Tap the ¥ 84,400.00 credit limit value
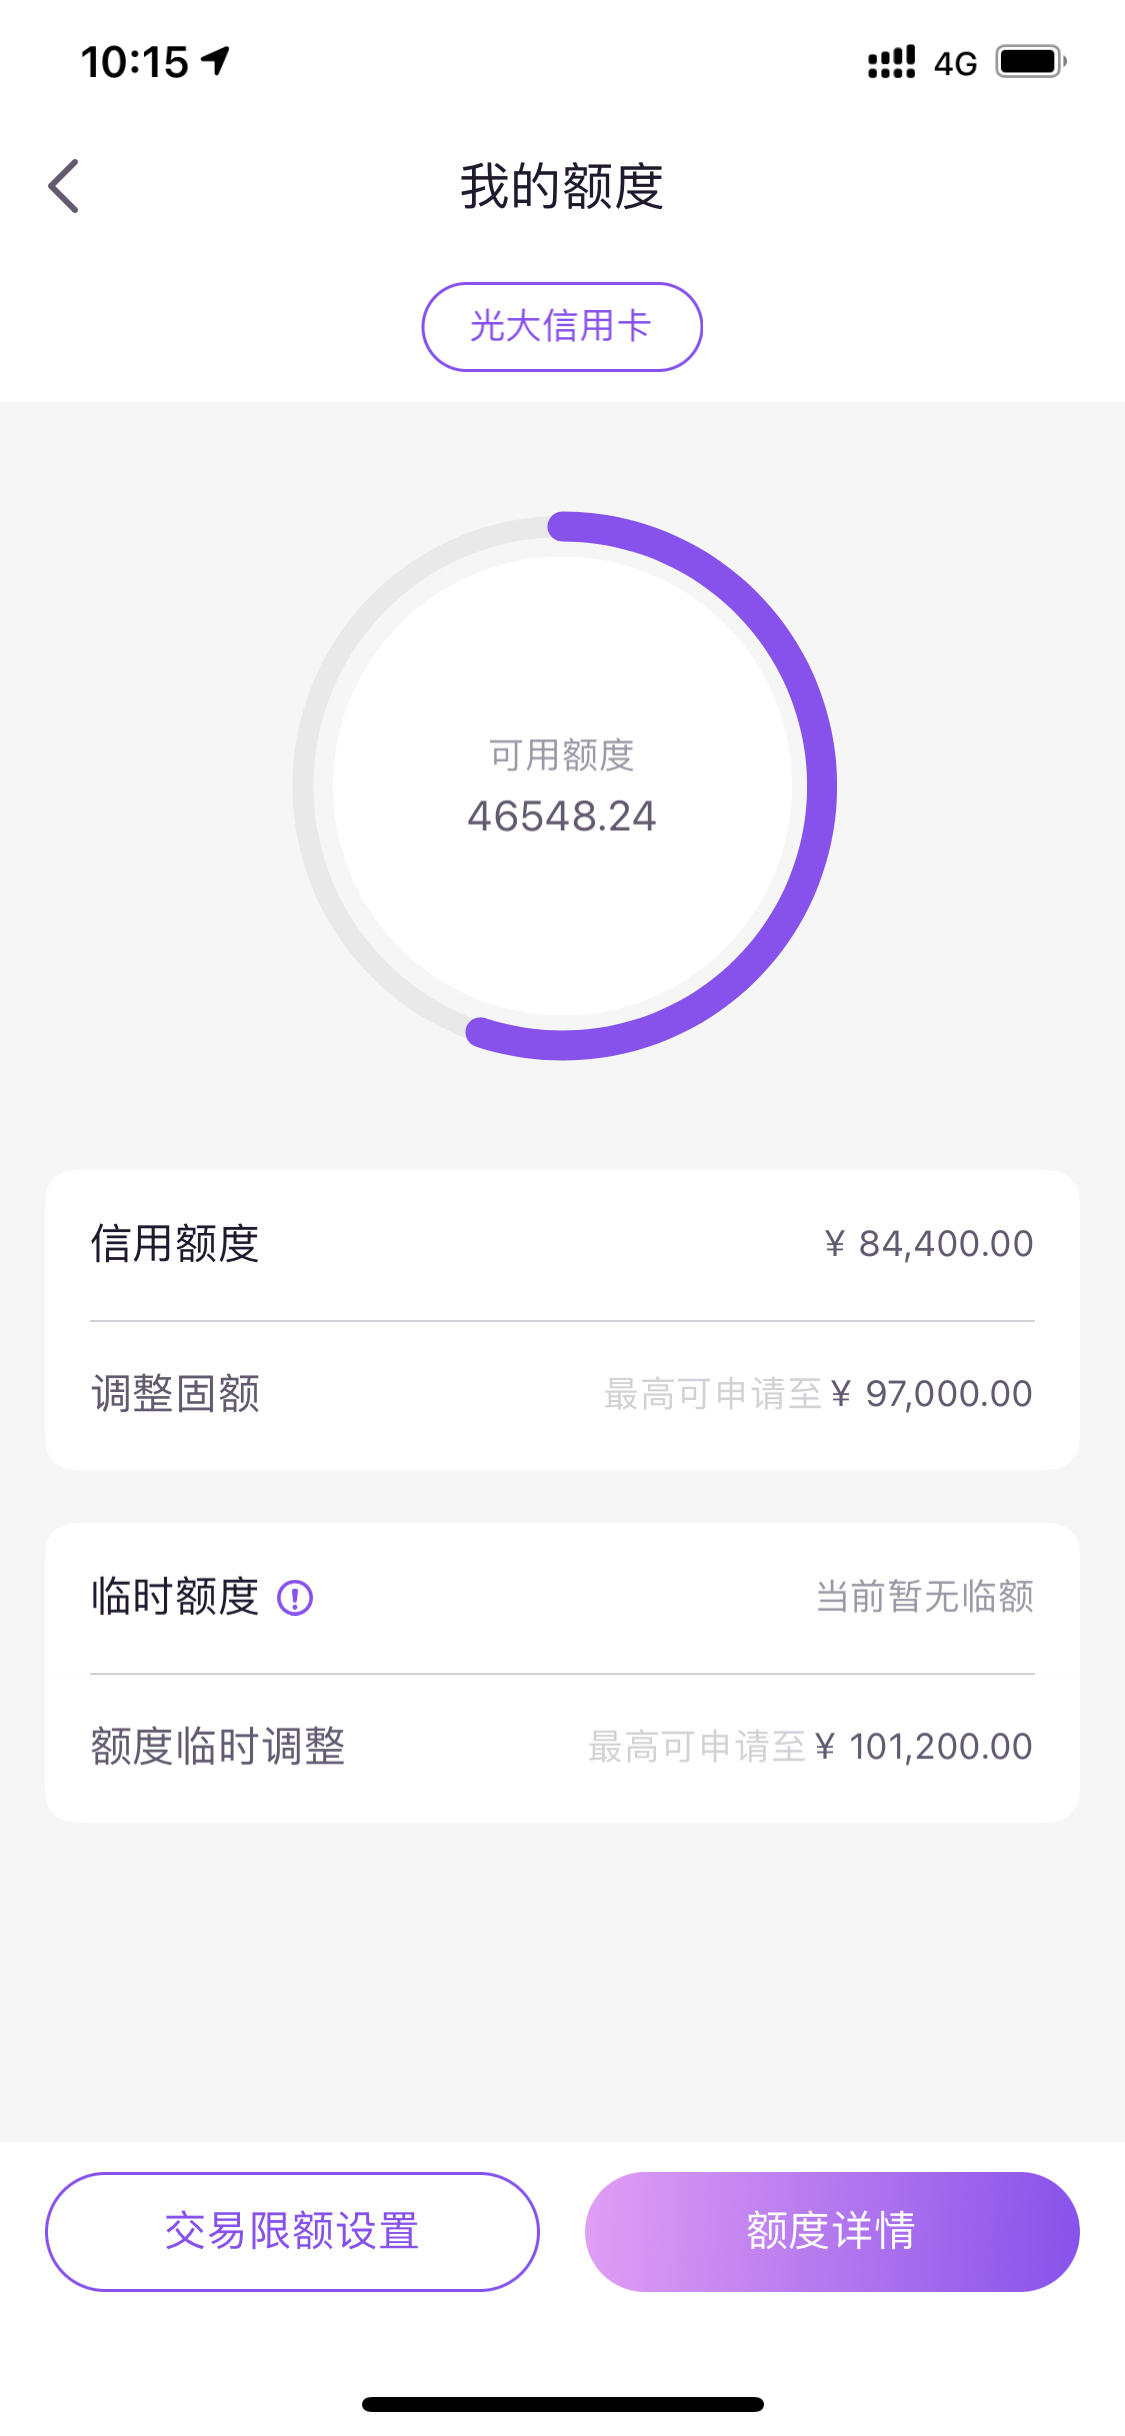 pyautogui.click(x=929, y=1244)
